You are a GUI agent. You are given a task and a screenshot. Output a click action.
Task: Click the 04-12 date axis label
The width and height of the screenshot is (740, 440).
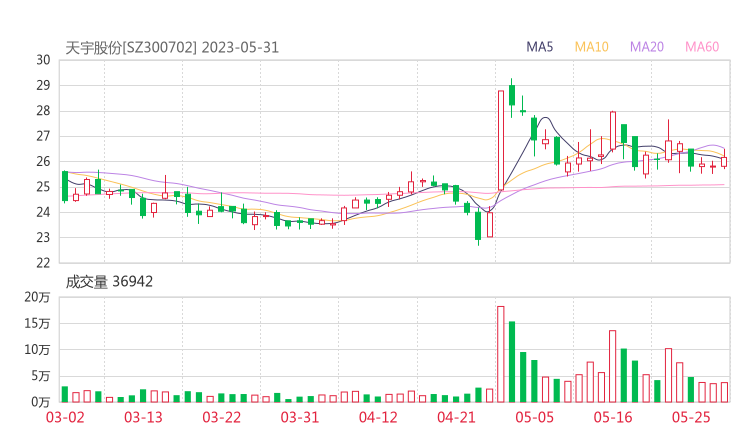tap(378, 417)
